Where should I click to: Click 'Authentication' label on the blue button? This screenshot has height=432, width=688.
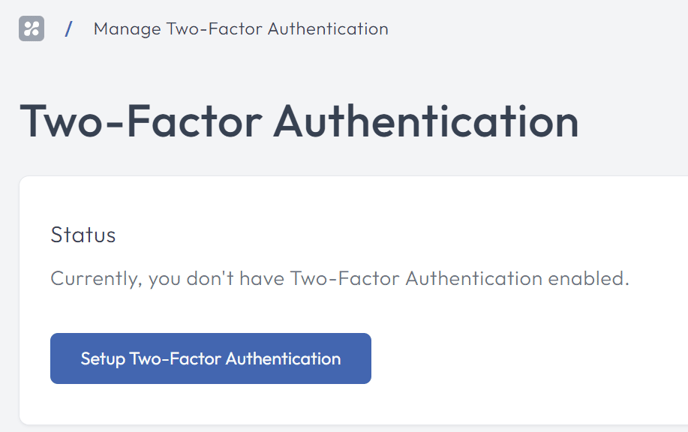click(283, 358)
